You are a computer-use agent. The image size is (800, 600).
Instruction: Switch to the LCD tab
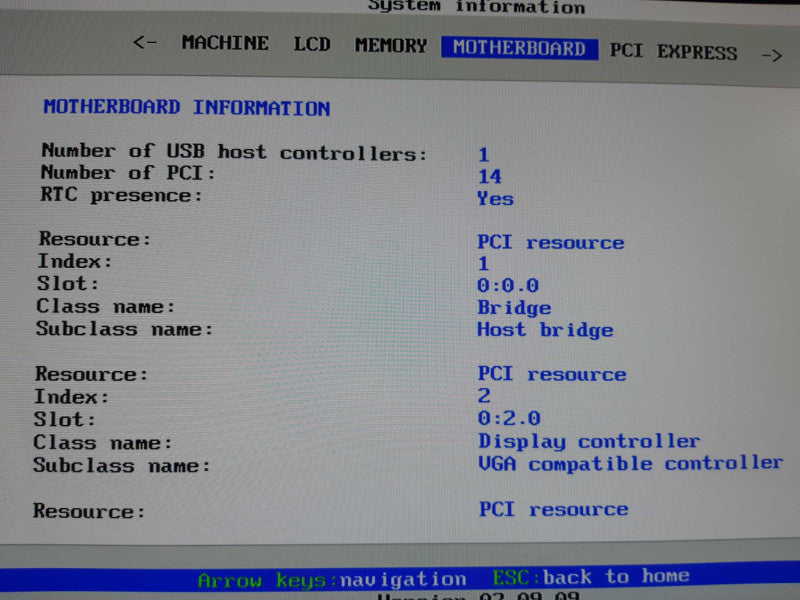[312, 44]
